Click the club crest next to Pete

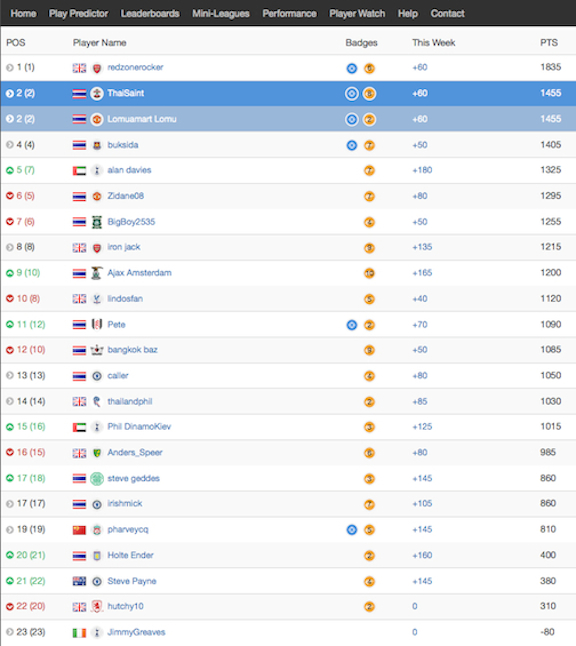[x=97, y=325]
